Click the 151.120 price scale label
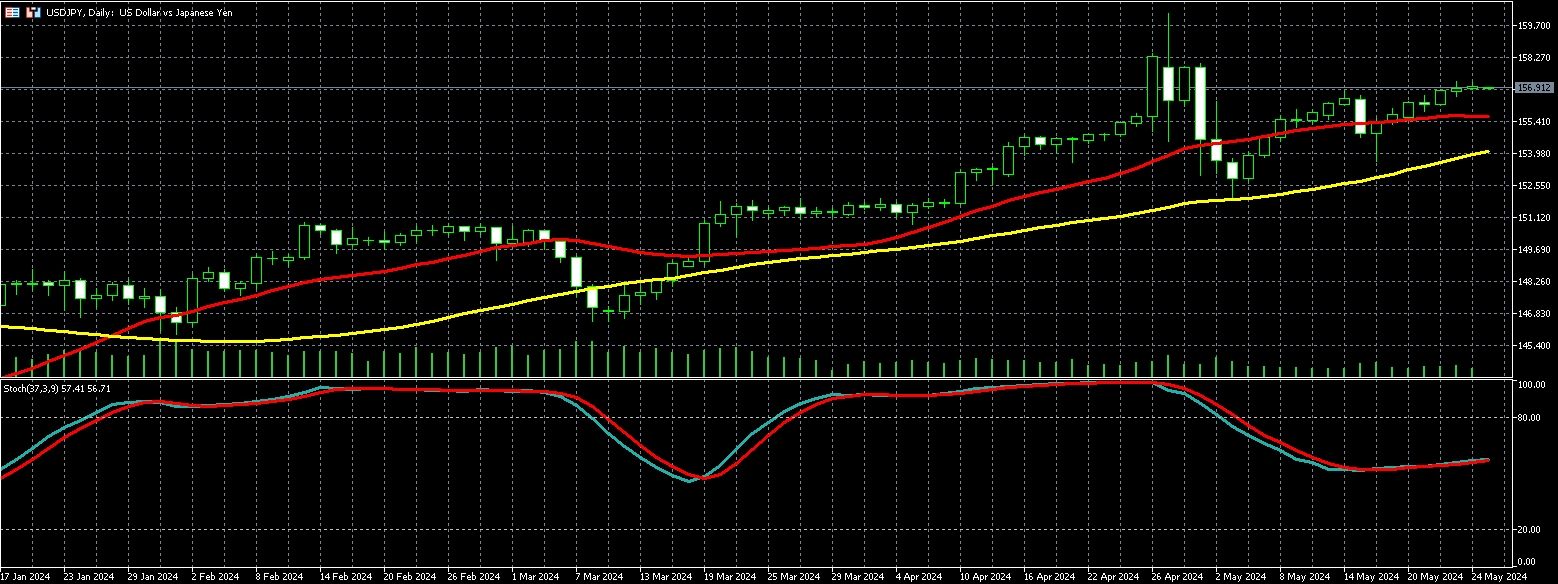 (x=1534, y=217)
